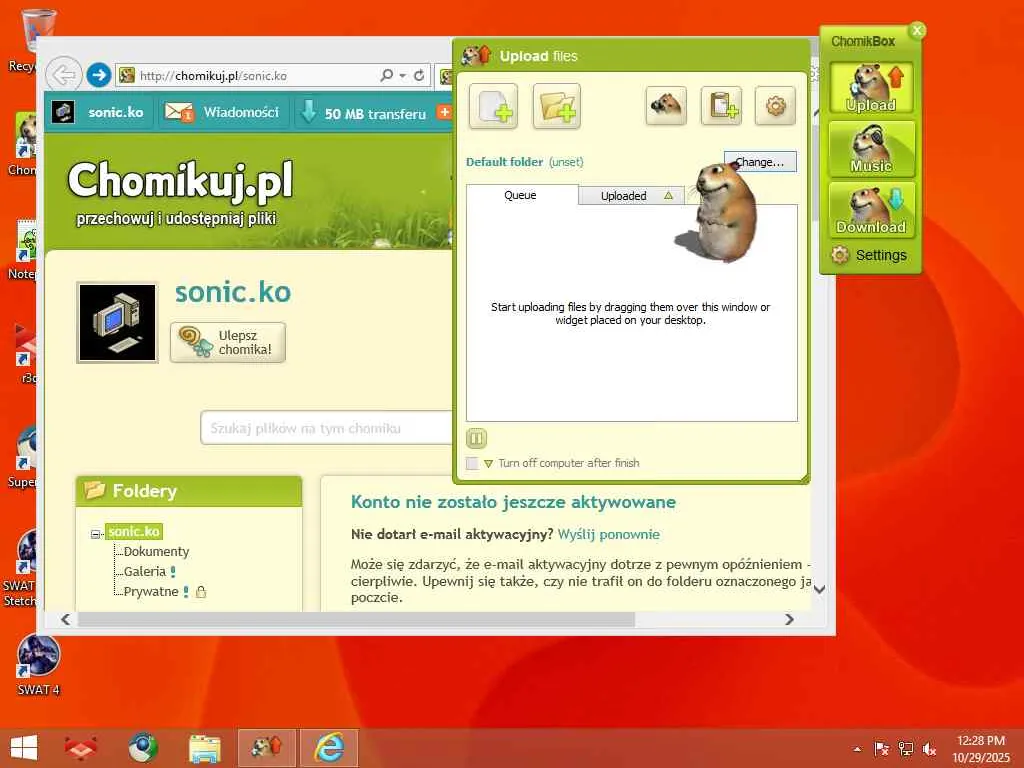Screen dimensions: 1024x768
Task: Open the address bar dropdown arrow
Action: (402, 76)
